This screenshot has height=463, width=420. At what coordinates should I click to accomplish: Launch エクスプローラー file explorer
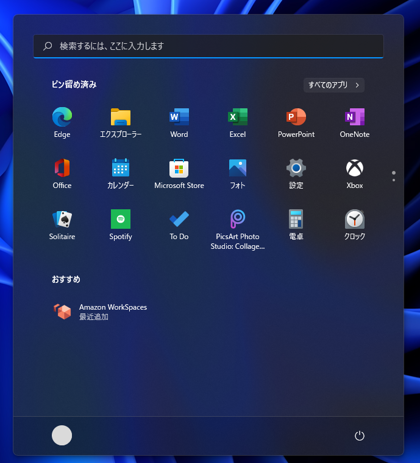click(x=121, y=122)
